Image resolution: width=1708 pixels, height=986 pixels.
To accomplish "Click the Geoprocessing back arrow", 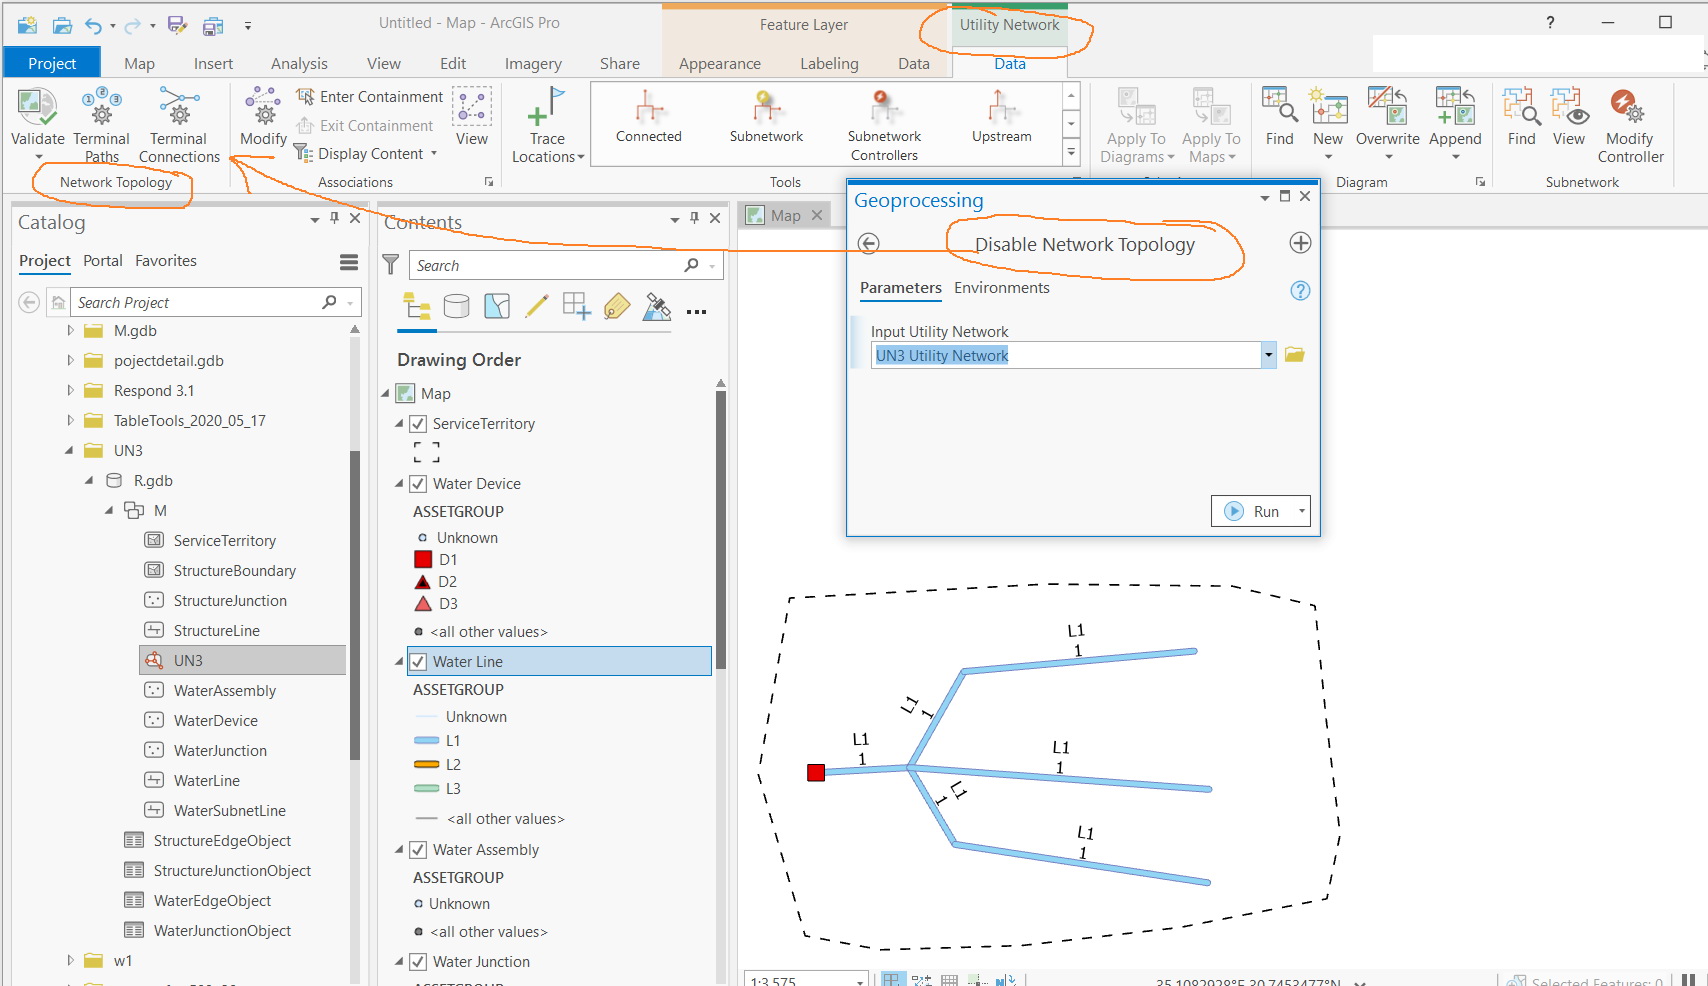I will (869, 243).
